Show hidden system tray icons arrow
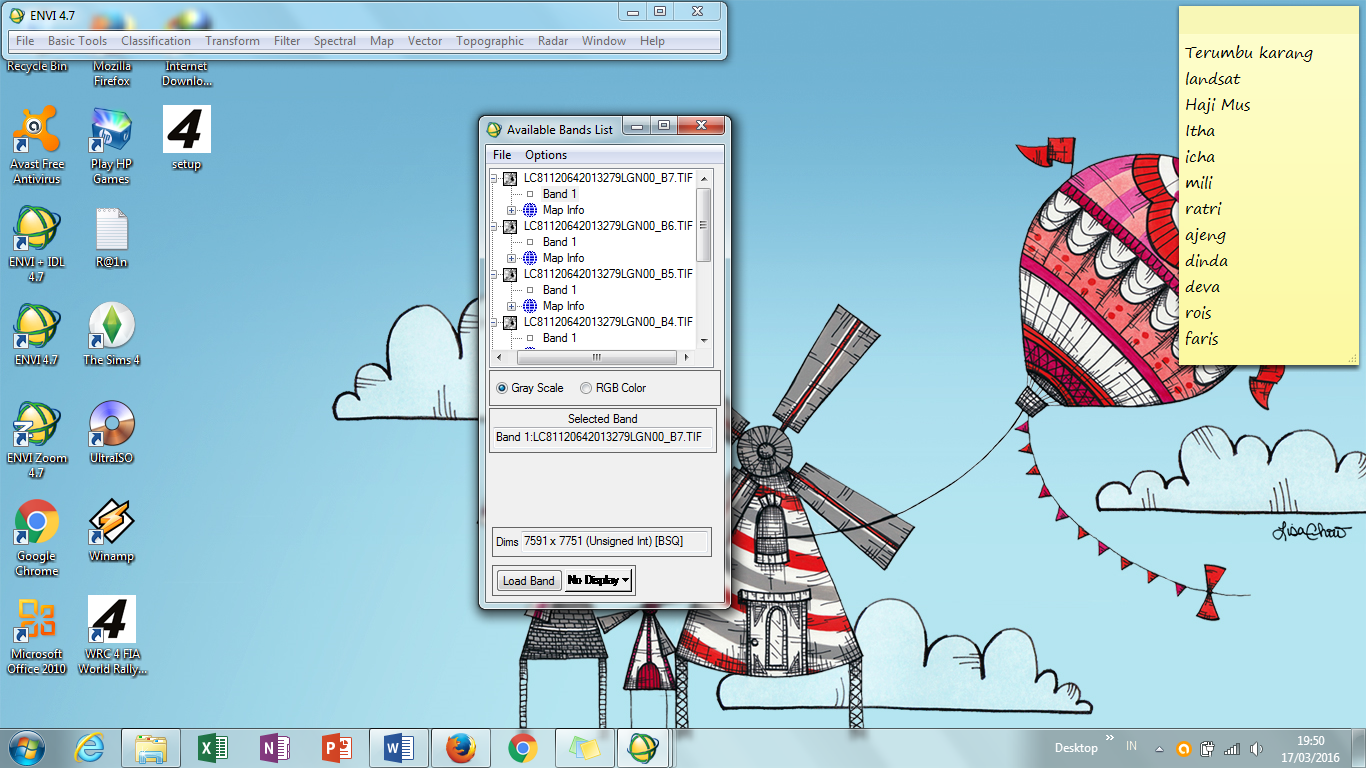Image resolution: width=1366 pixels, height=768 pixels. coord(1158,748)
